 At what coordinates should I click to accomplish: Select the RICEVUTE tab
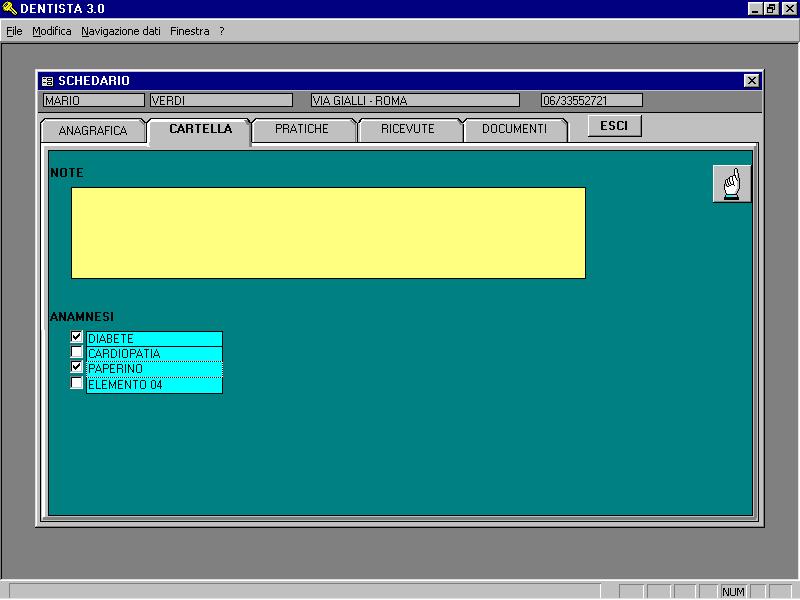coord(408,129)
